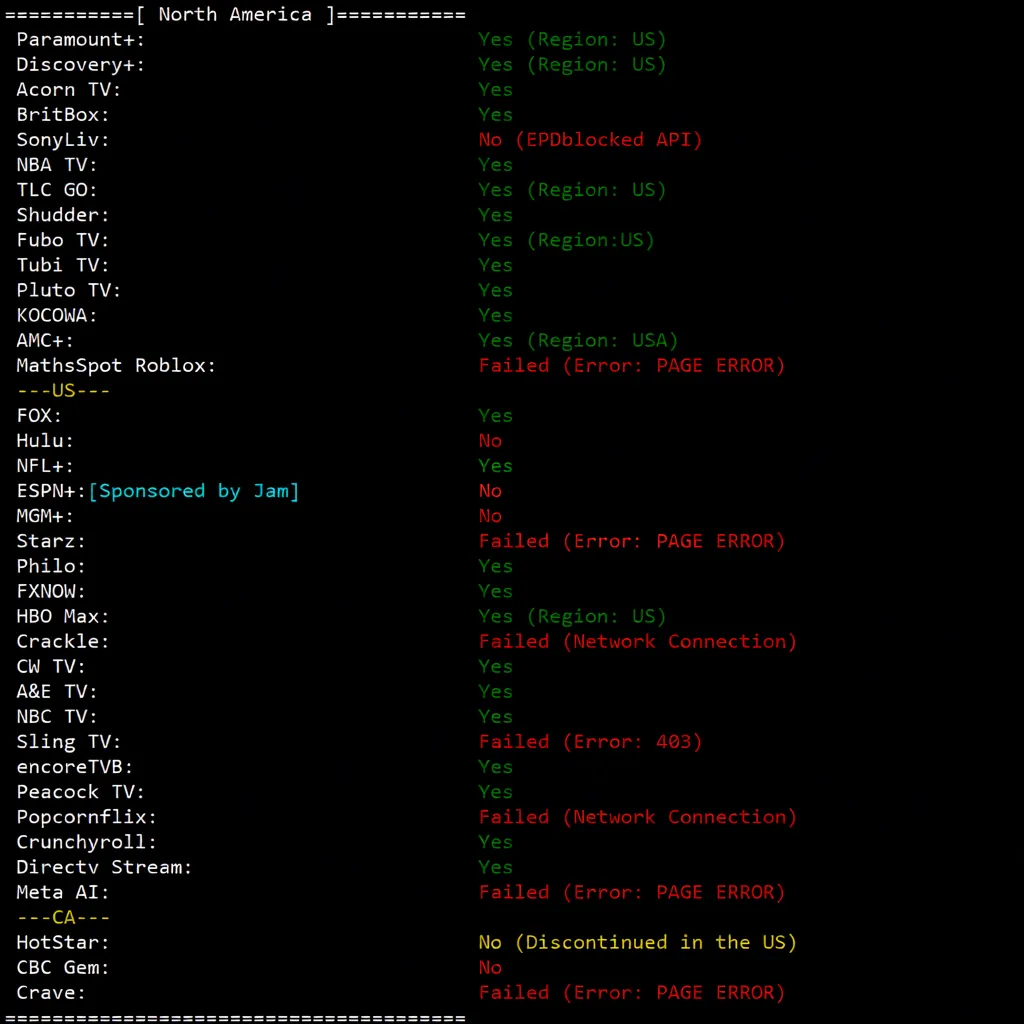Select the Tubi TV label
Viewport: 1024px width, 1024px height.
pos(63,265)
